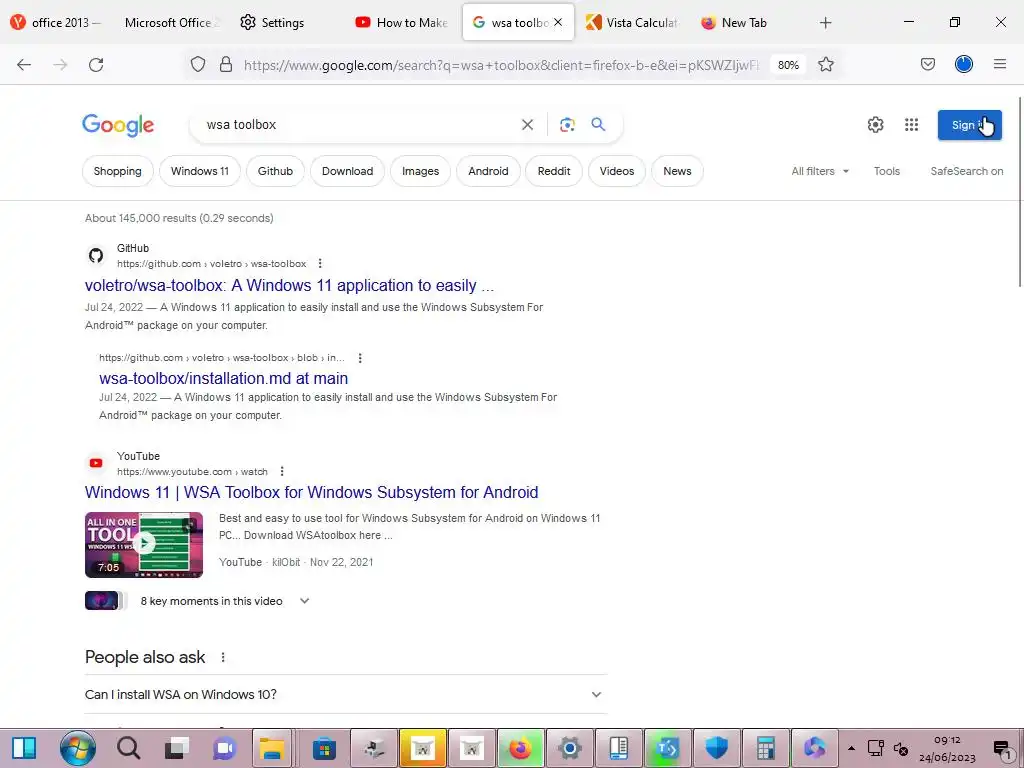1024x768 pixels.
Task: Go back to the previous page
Action: tap(24, 65)
